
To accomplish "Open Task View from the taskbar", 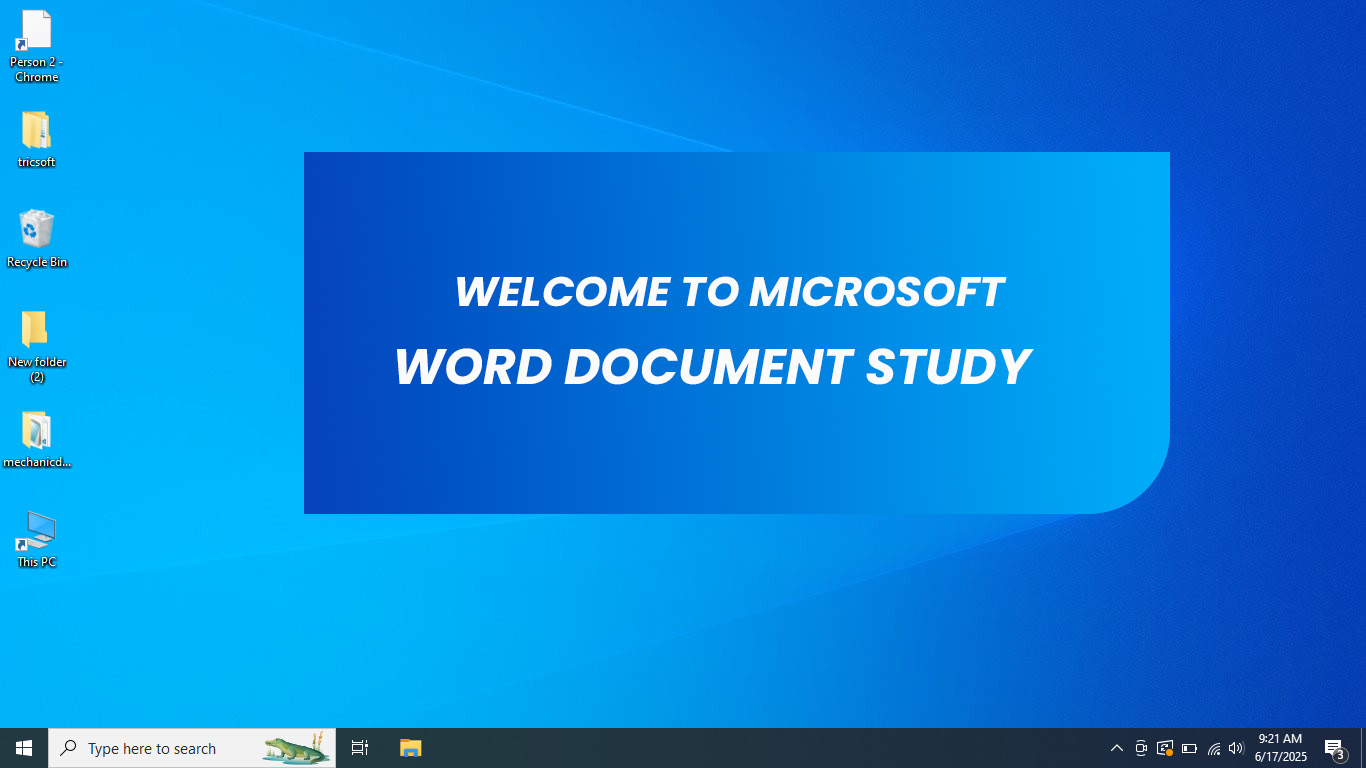I will click(x=359, y=748).
